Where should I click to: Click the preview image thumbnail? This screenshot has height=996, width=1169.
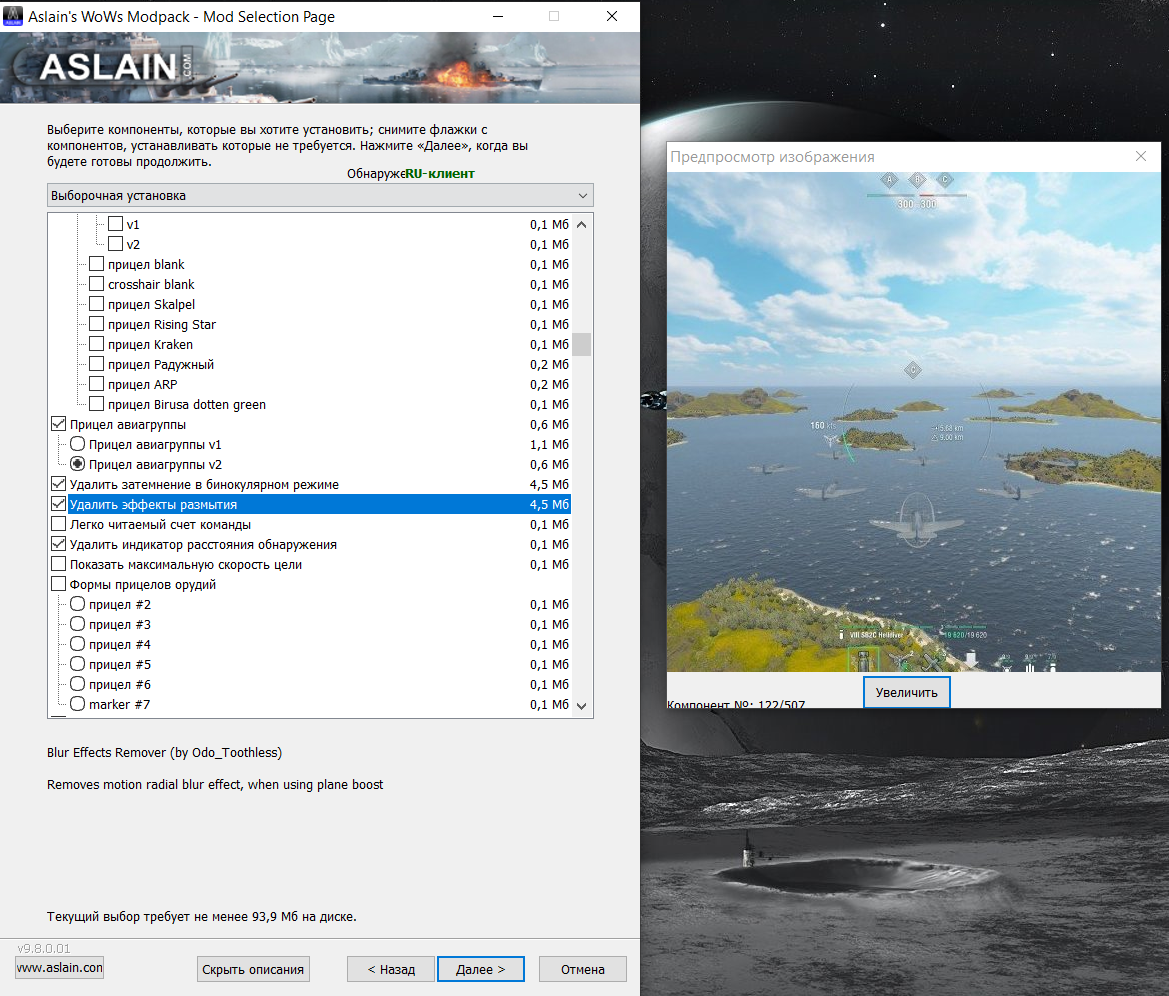point(914,422)
